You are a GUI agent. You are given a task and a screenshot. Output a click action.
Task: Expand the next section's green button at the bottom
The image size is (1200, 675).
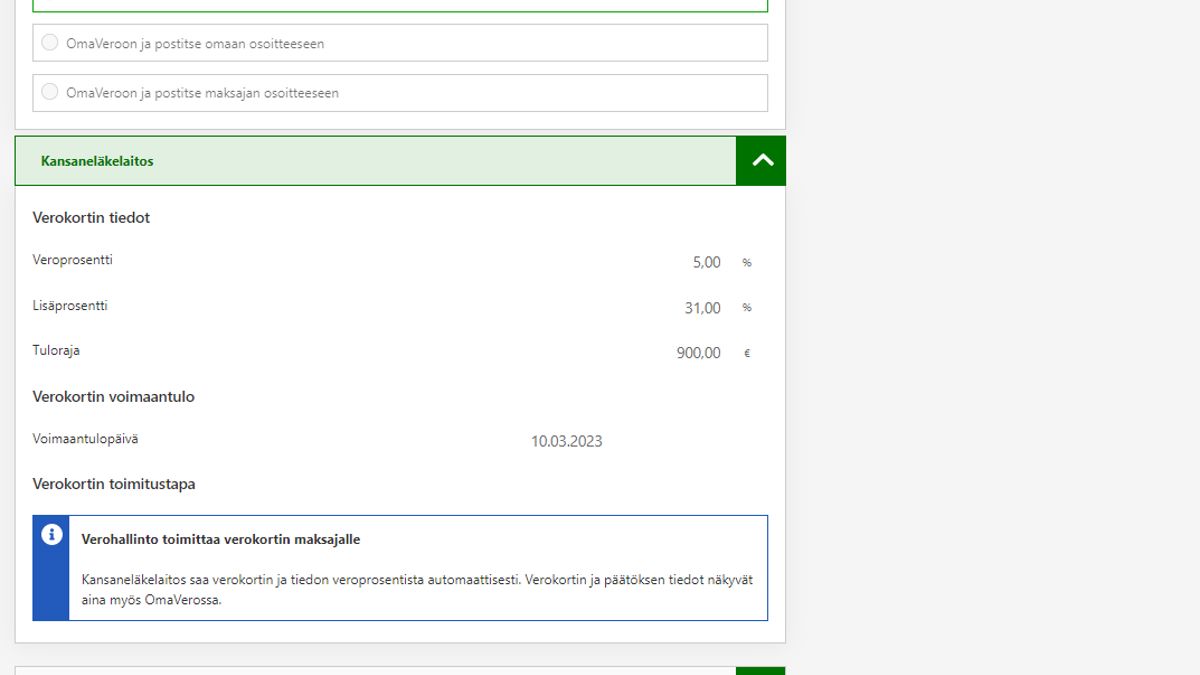tap(761, 671)
